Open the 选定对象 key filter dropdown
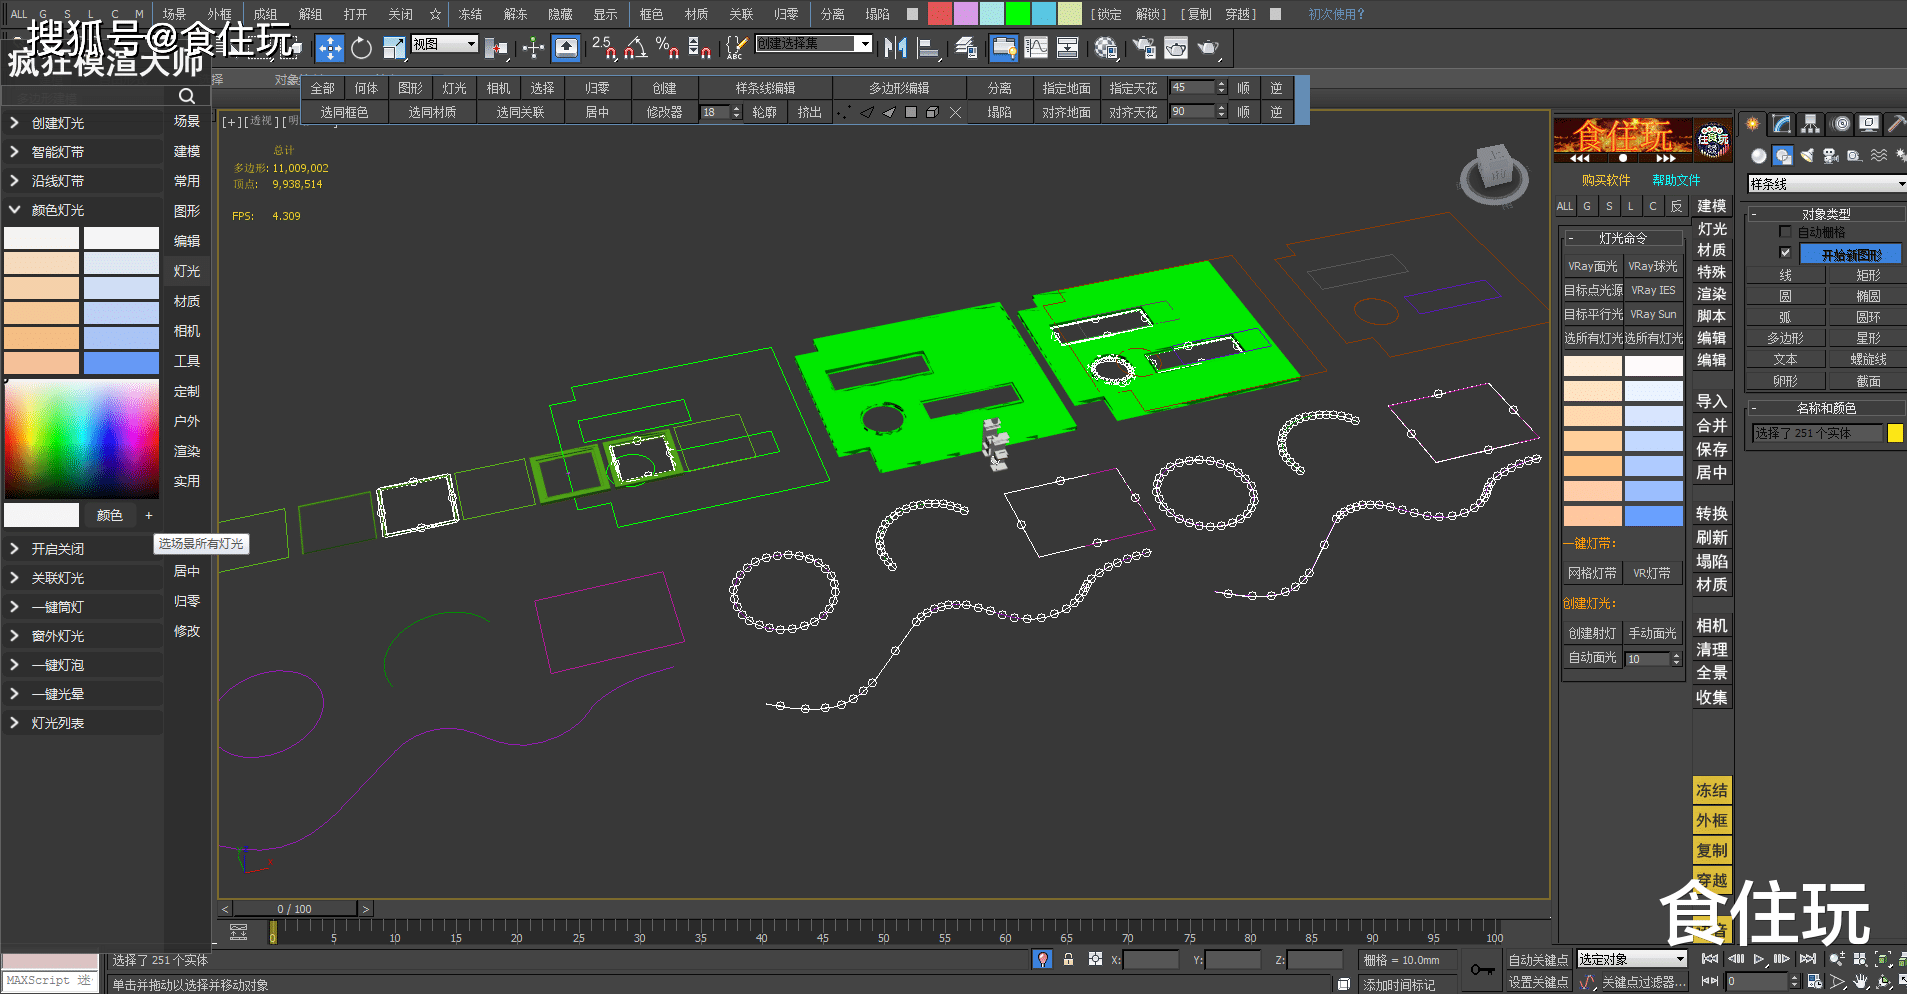 [1632, 959]
